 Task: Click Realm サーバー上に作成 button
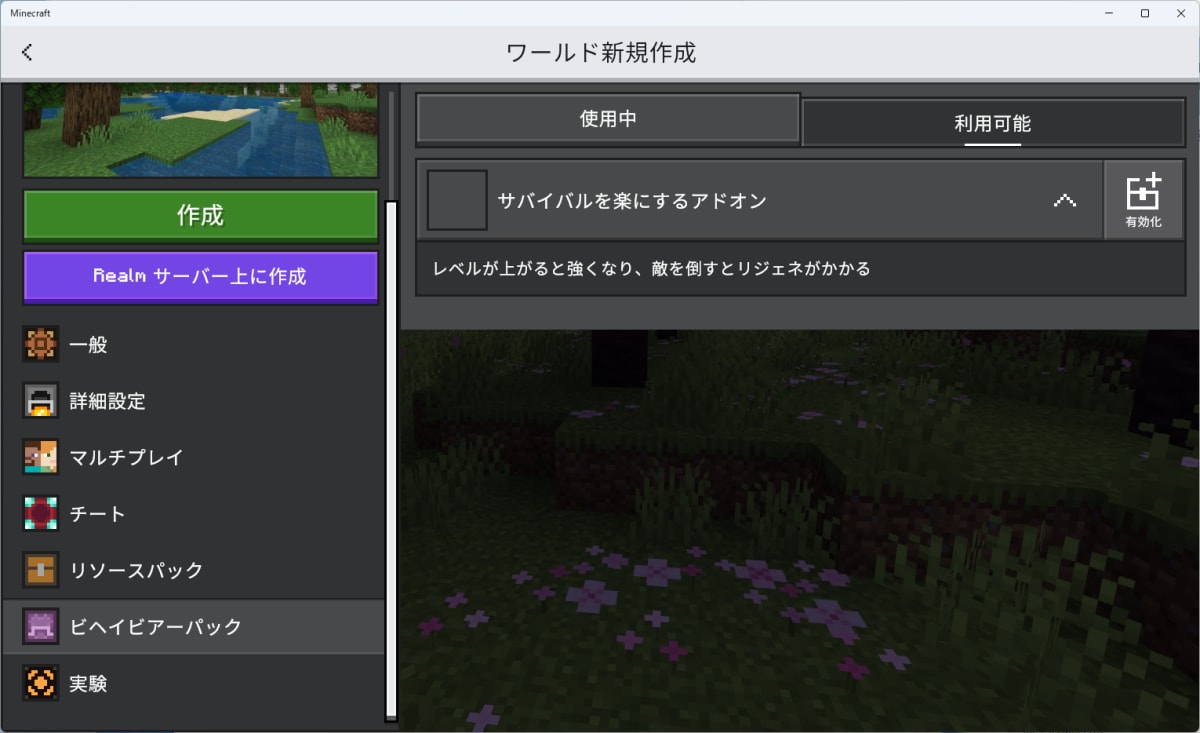point(200,276)
